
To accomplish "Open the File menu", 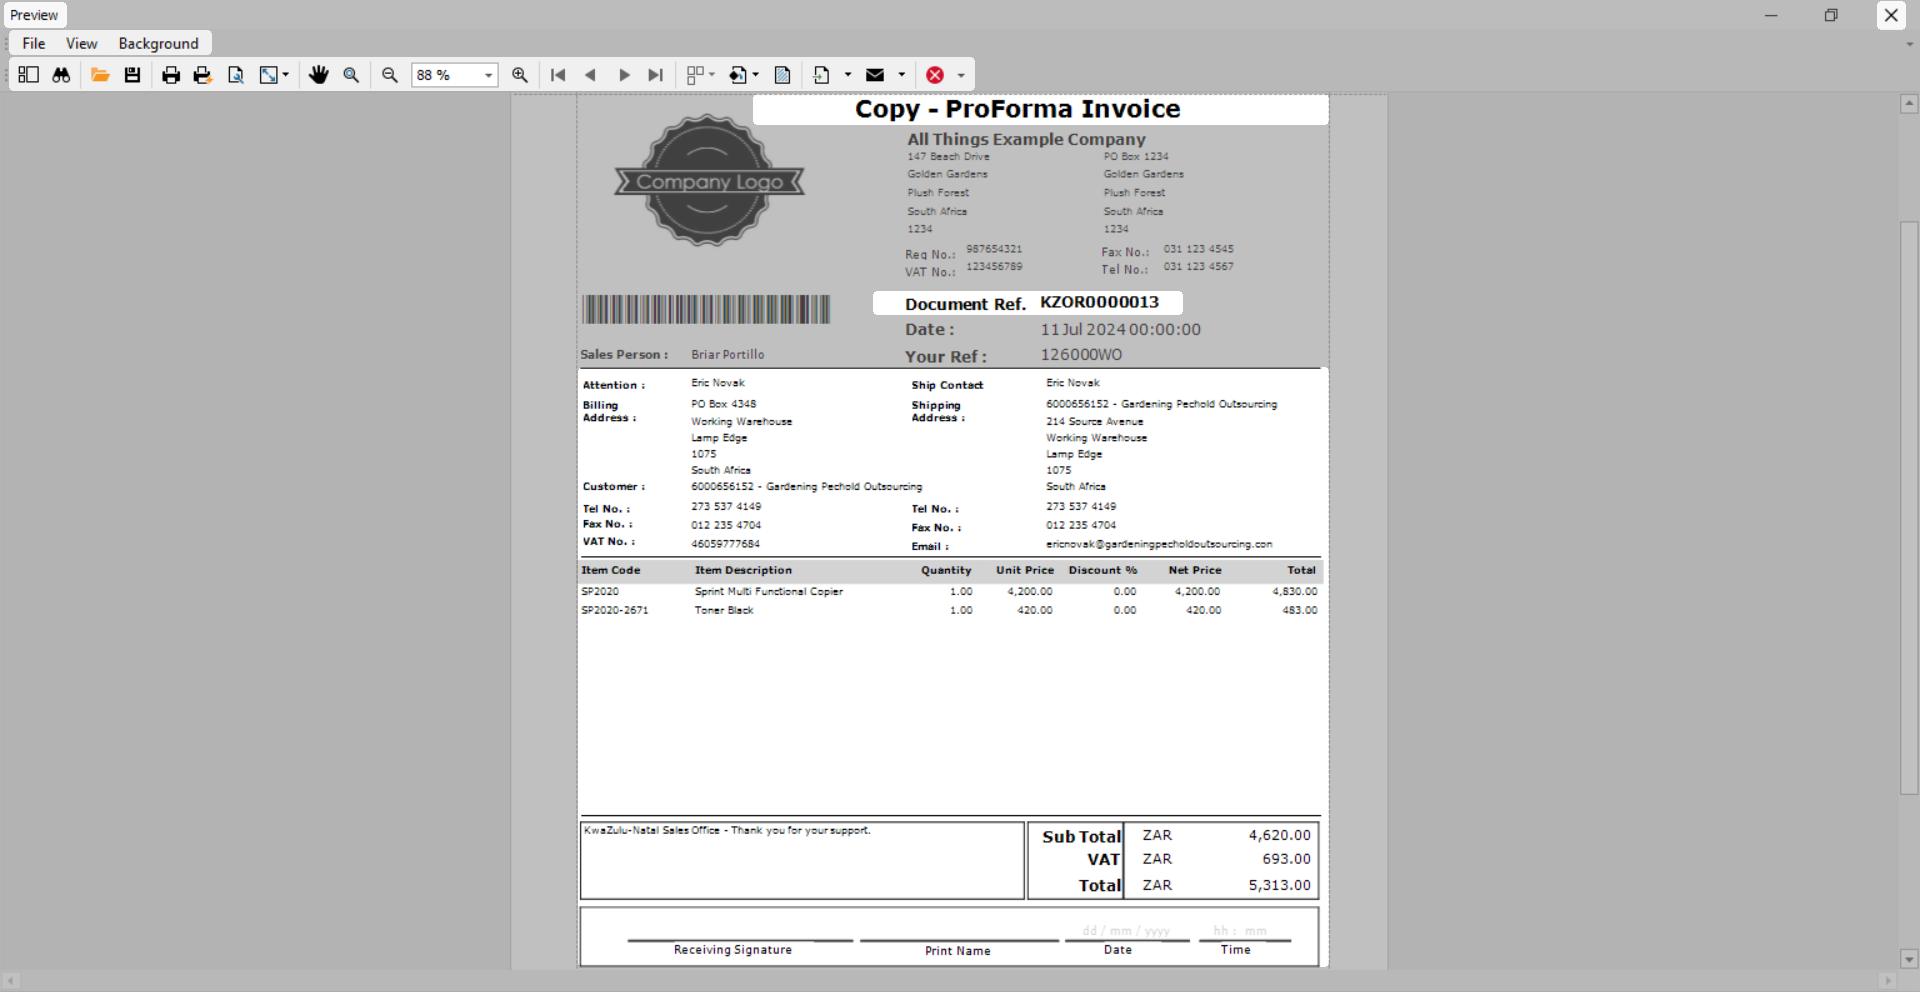I will pos(34,43).
